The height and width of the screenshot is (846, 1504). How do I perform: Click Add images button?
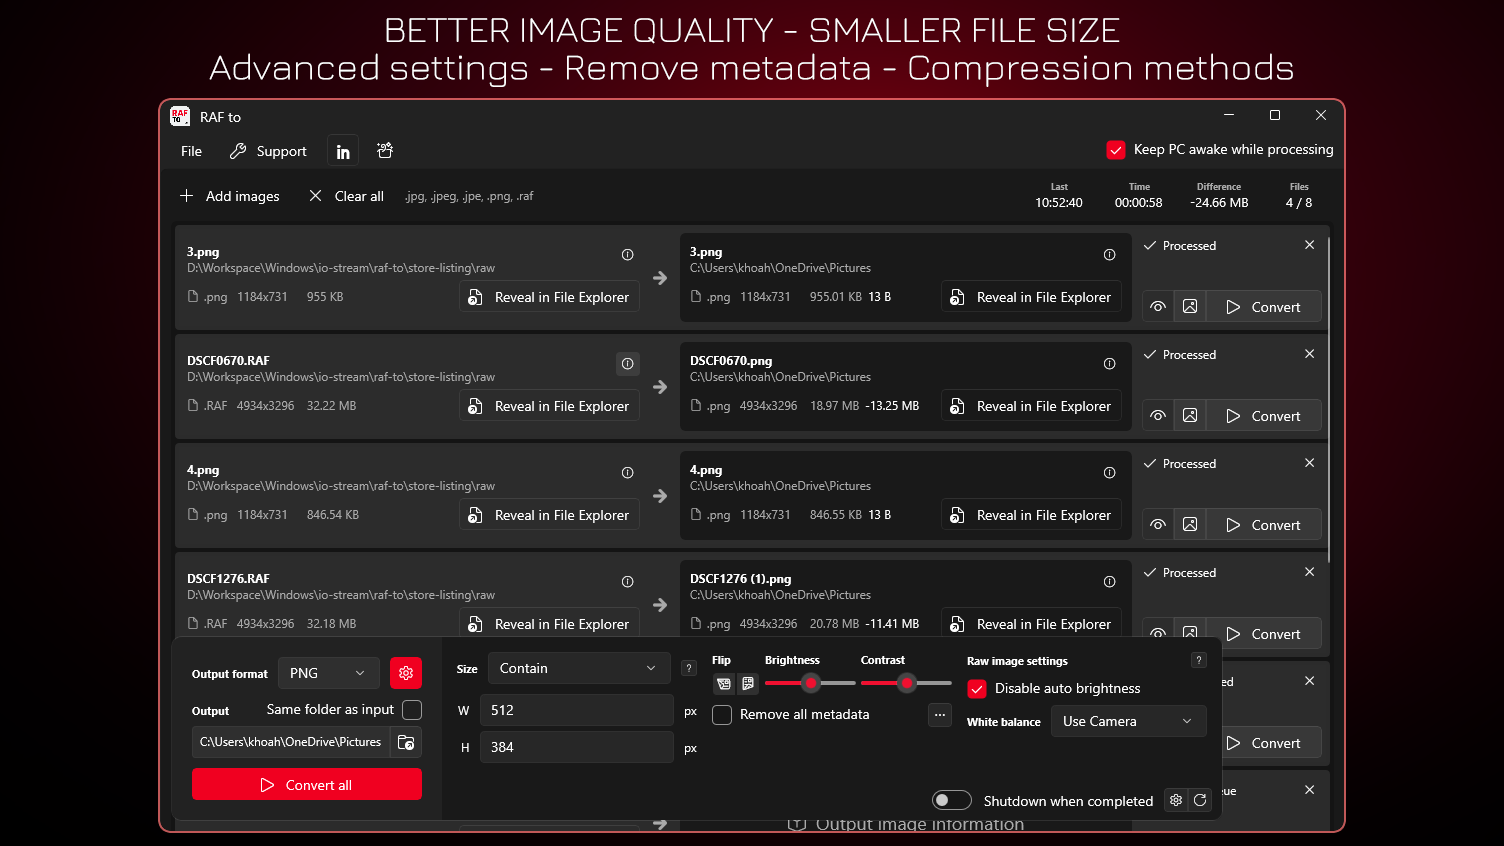coord(230,196)
